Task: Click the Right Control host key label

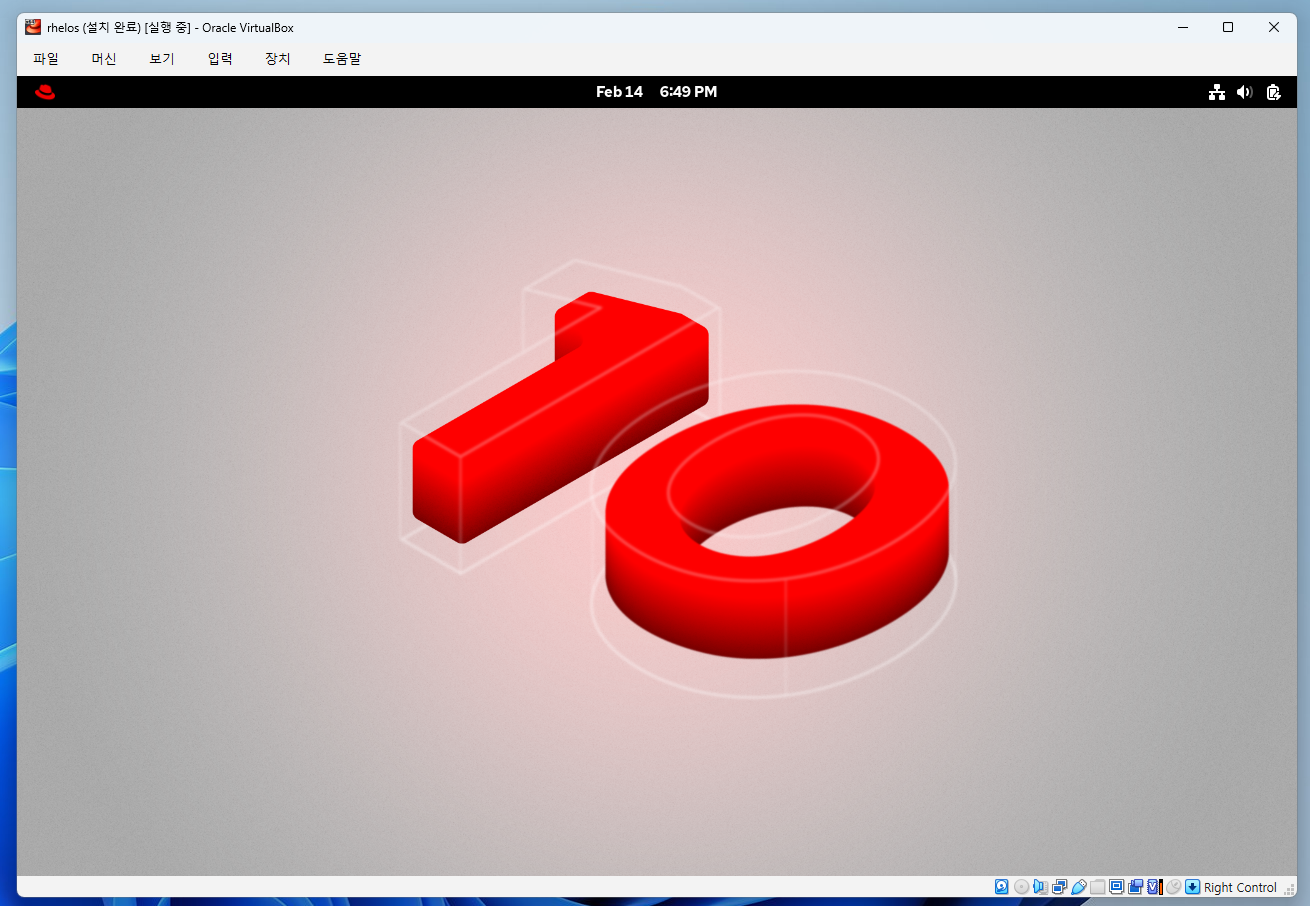Action: [x=1240, y=887]
